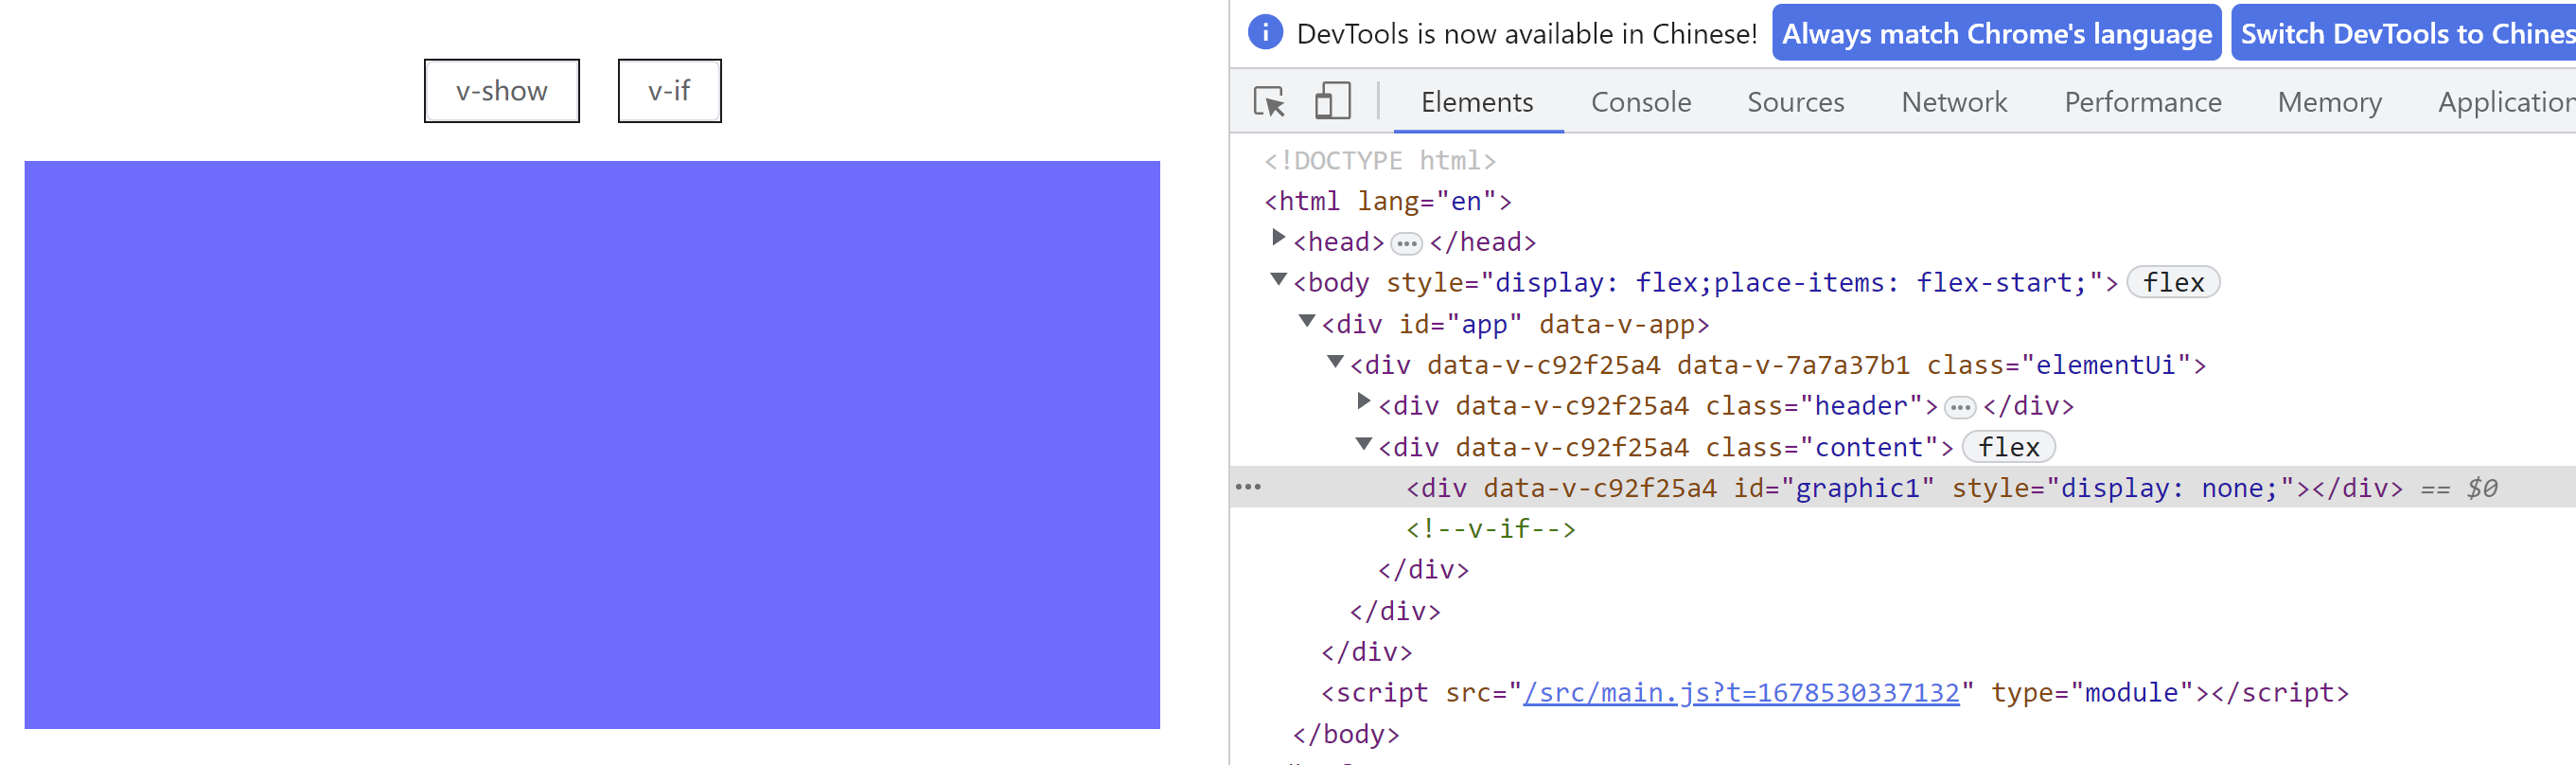Screen dimensions: 2576x765
Task: Collapse the elementUi div node
Action: tap(1334, 362)
